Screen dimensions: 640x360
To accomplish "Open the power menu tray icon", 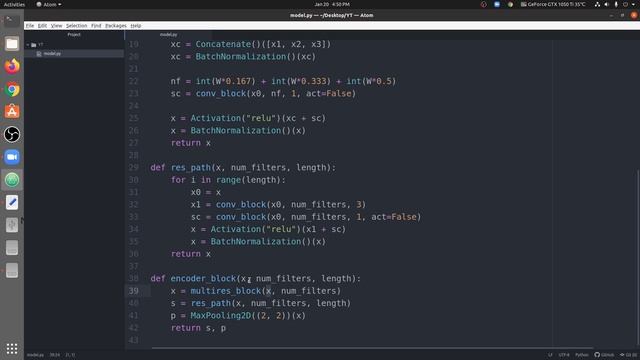I will click(625, 4).
